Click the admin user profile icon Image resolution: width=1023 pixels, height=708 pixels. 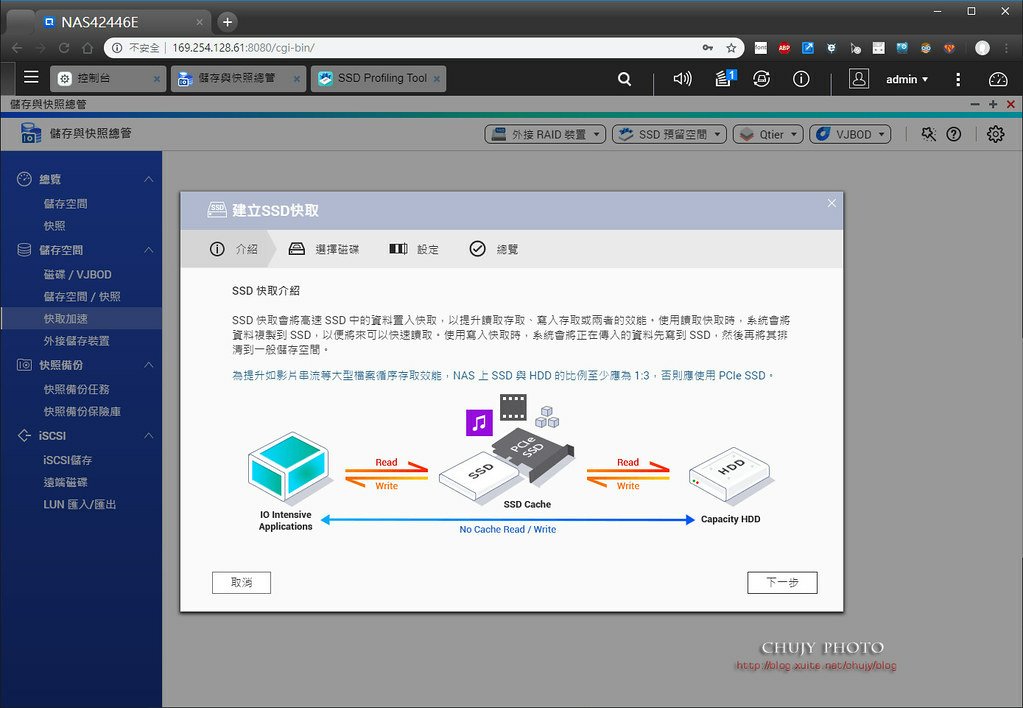pyautogui.click(x=859, y=79)
